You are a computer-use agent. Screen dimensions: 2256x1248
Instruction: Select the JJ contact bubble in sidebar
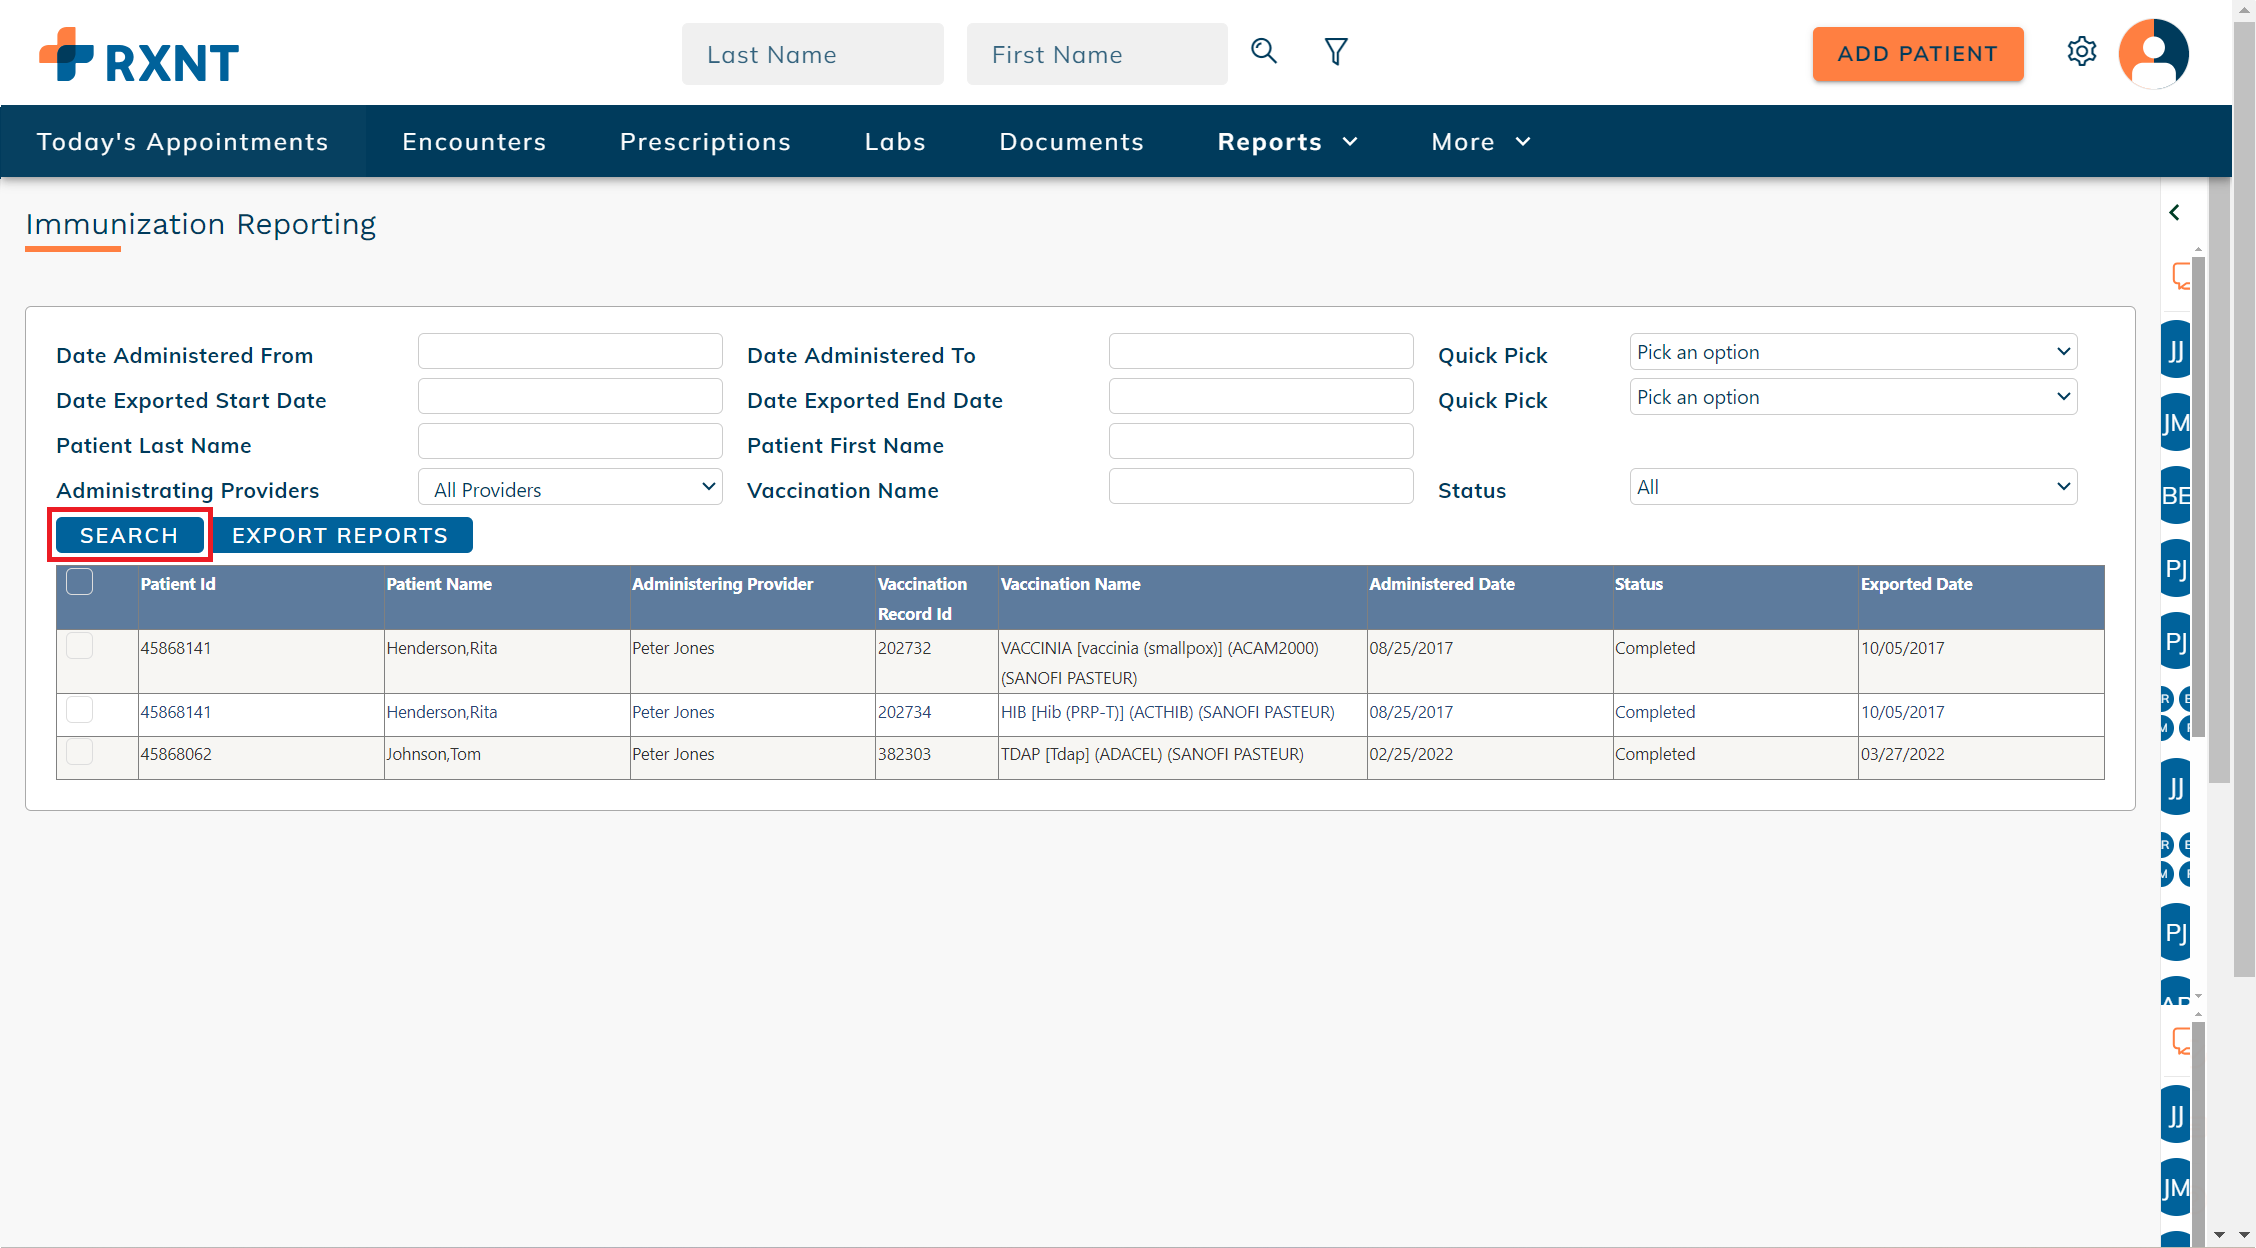click(x=2175, y=349)
